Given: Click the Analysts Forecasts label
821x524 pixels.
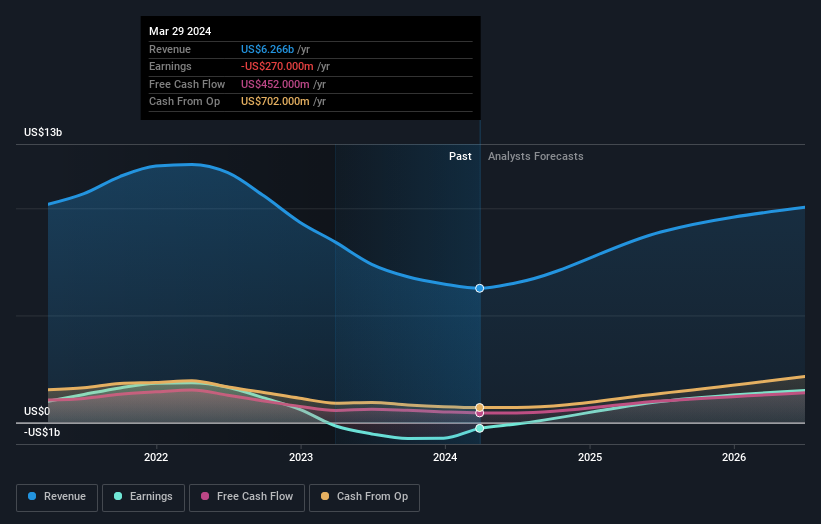Looking at the screenshot, I should [536, 156].
